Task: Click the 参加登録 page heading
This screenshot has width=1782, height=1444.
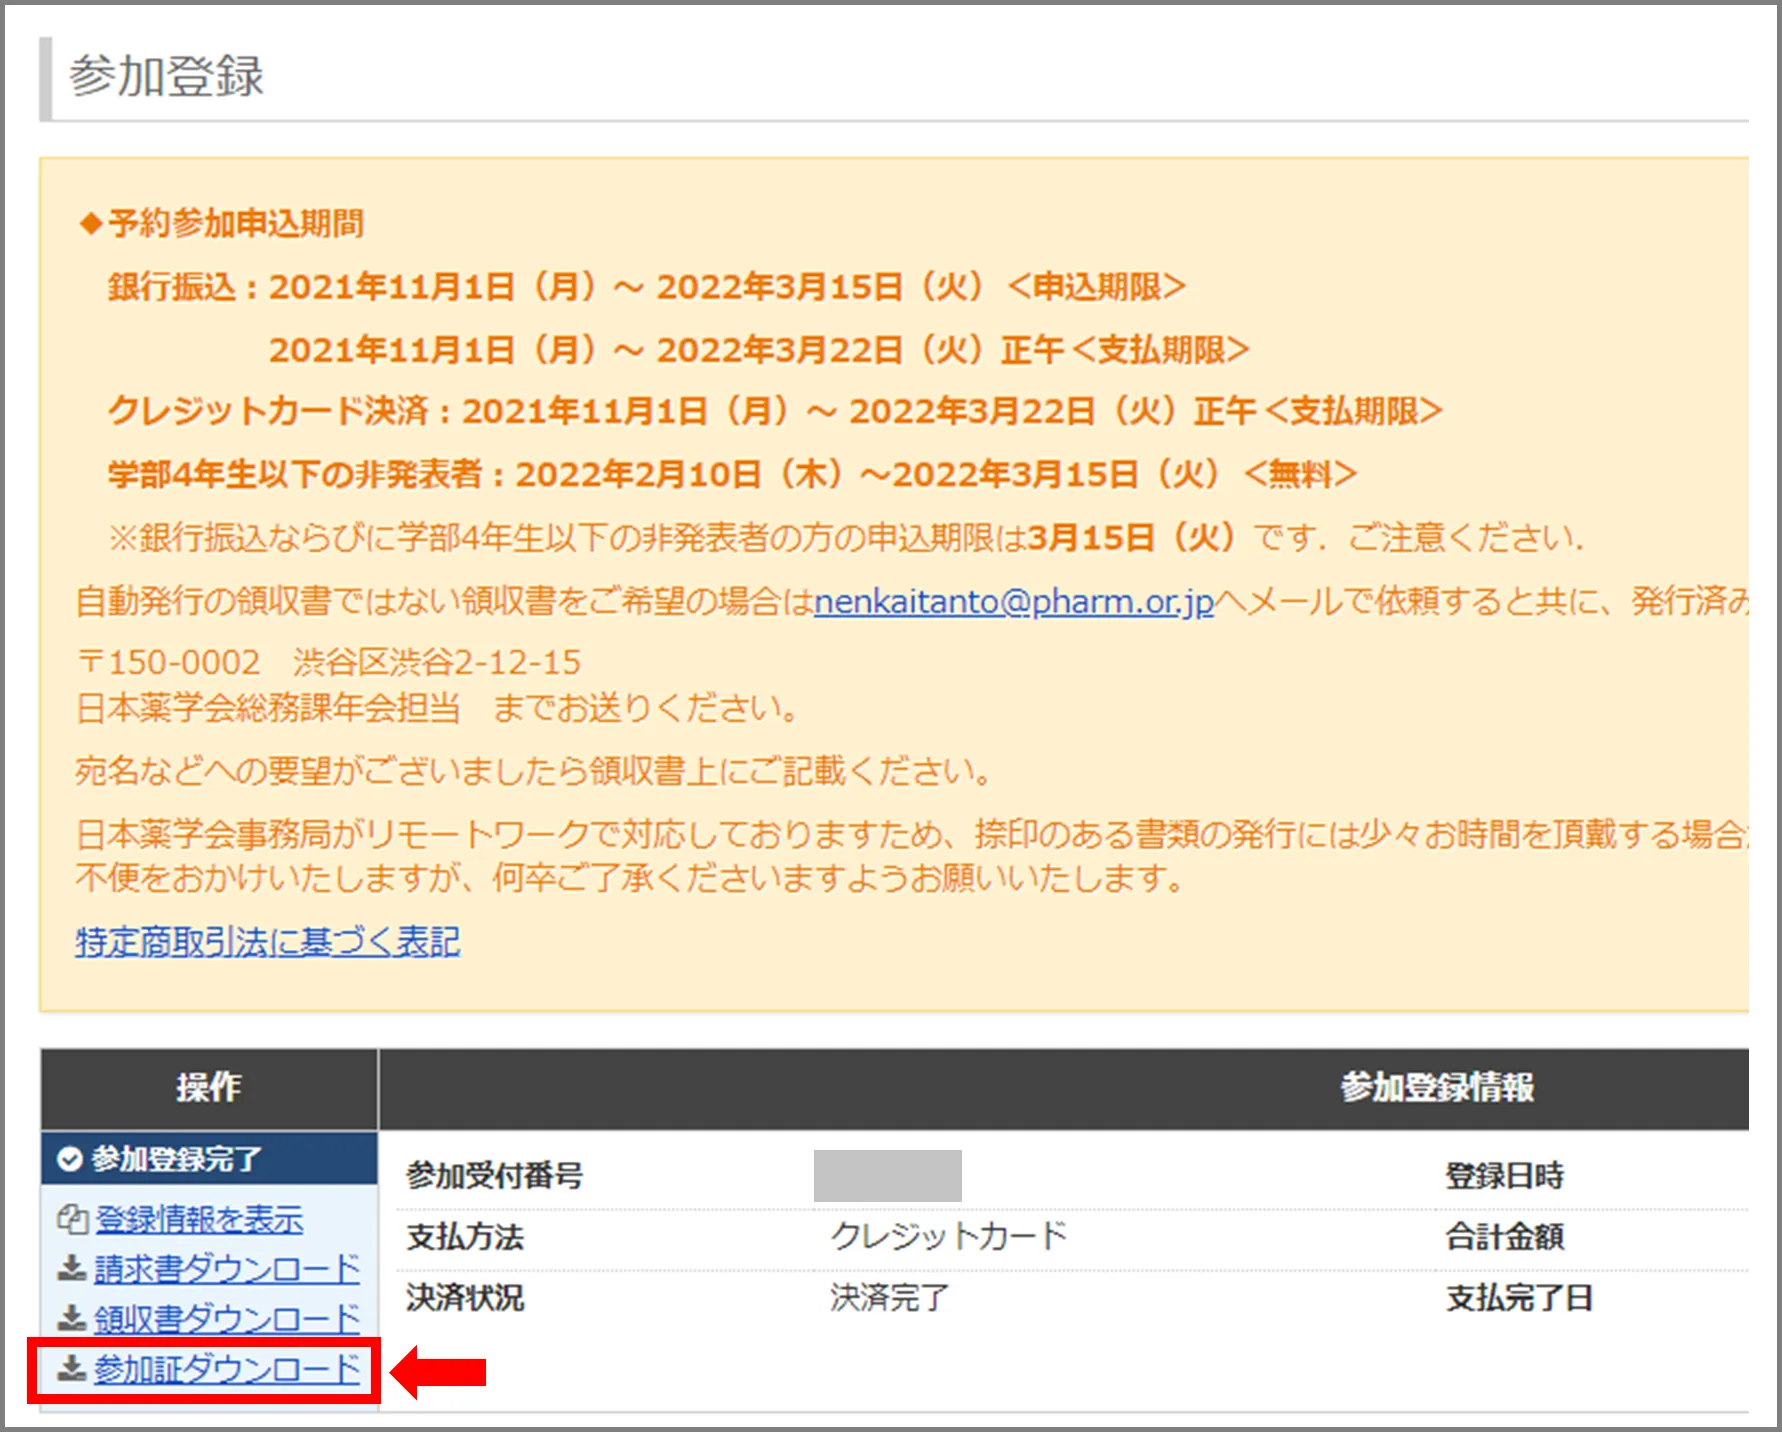Action: tap(166, 76)
